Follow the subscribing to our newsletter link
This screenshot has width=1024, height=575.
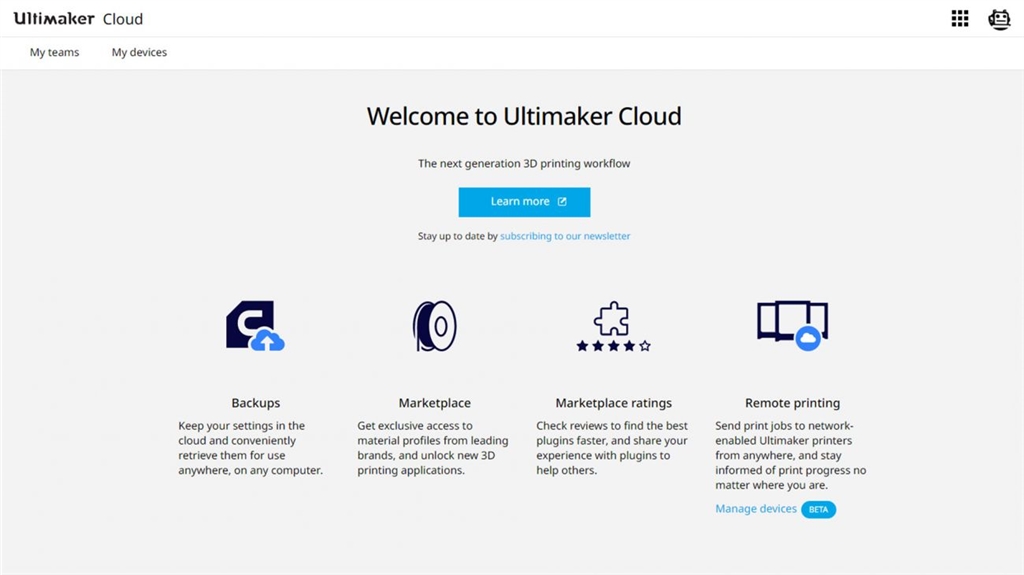pos(565,236)
